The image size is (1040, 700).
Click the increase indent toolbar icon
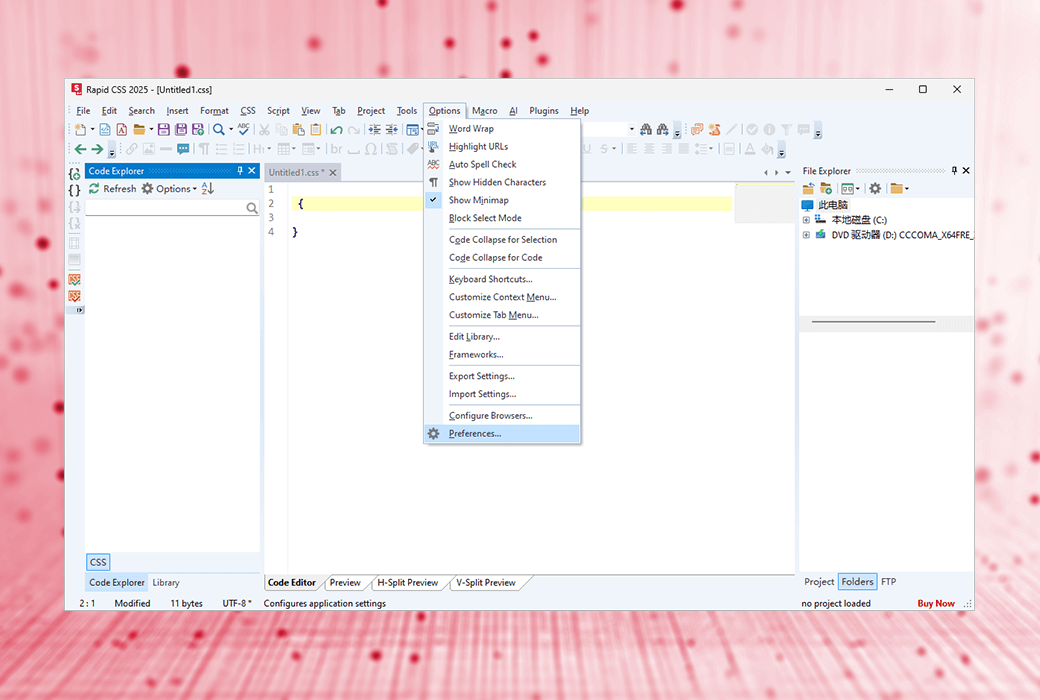(375, 129)
